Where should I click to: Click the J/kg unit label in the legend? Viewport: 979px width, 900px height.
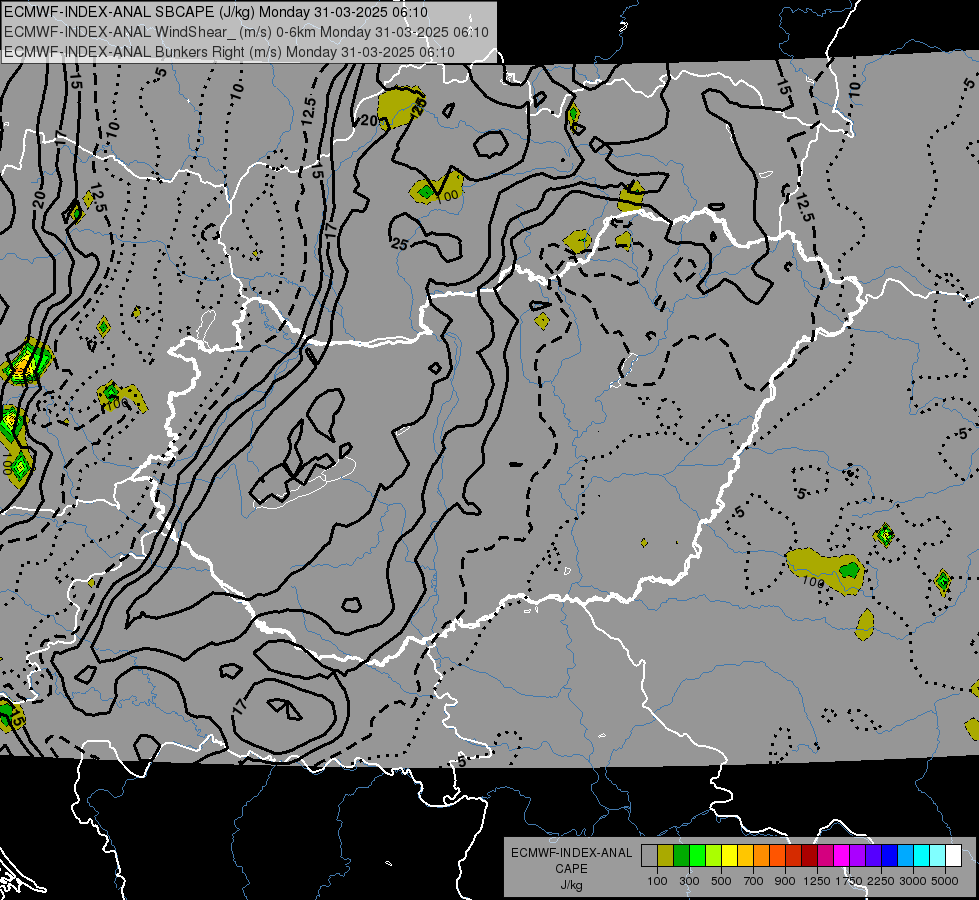pos(571,885)
